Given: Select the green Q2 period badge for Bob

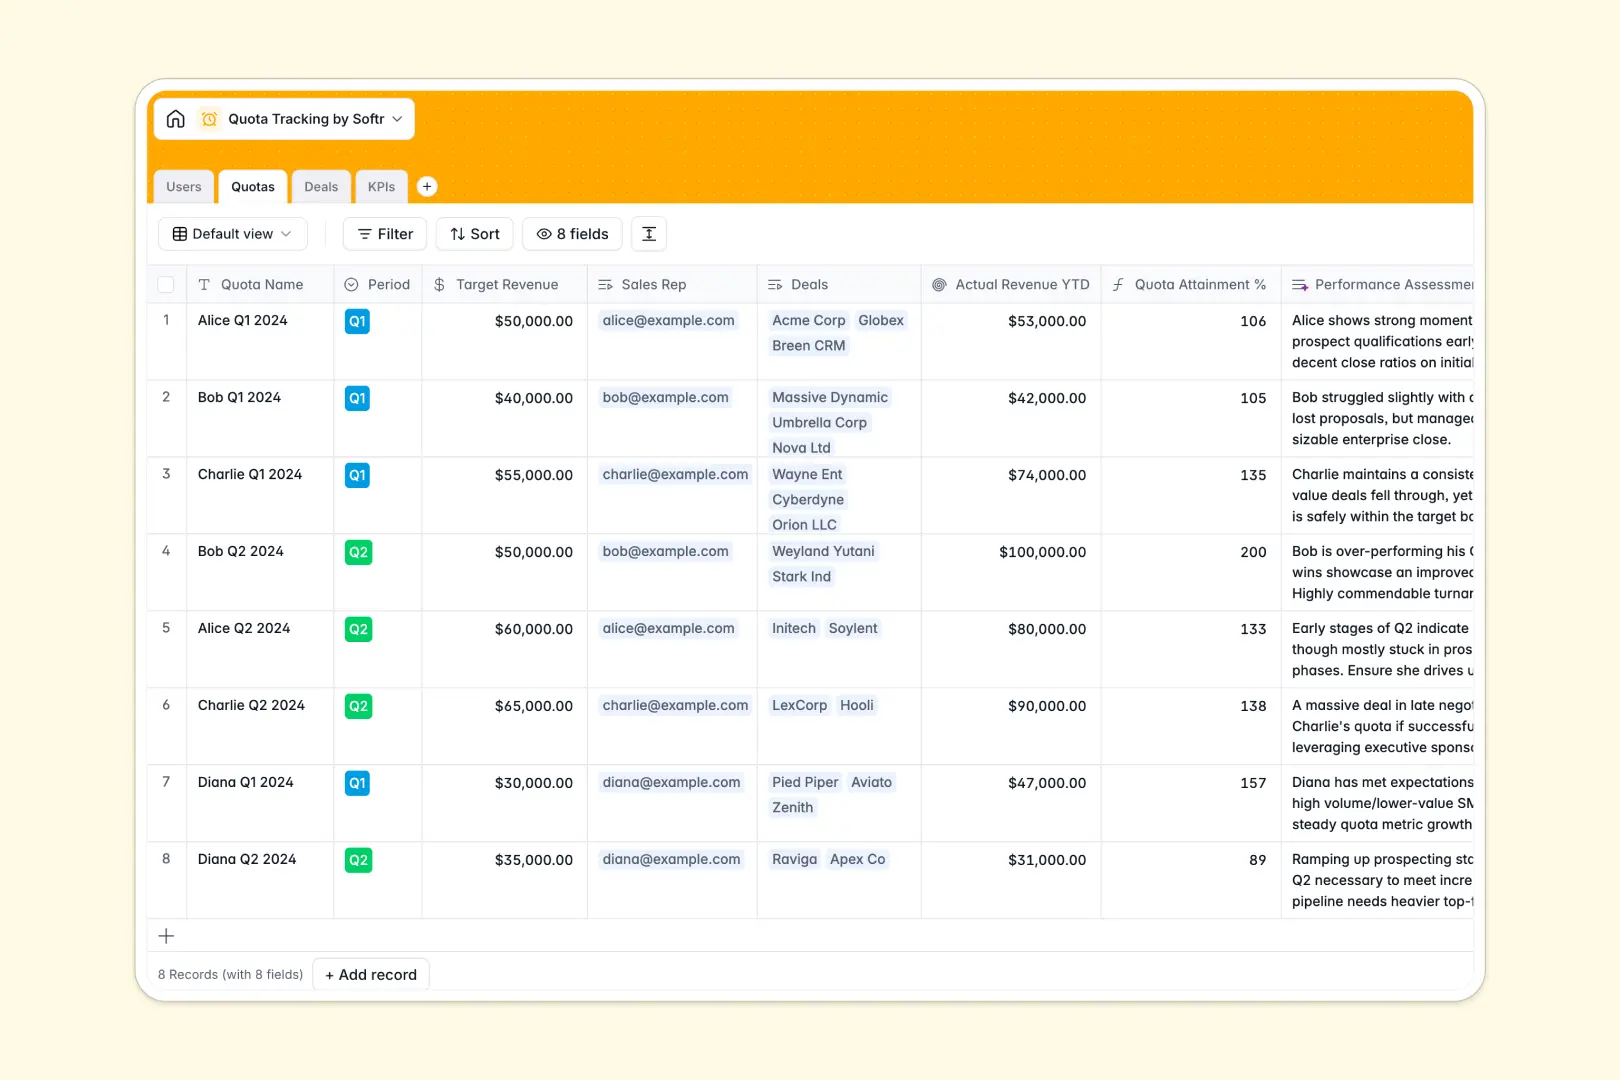Looking at the screenshot, I should [358, 551].
